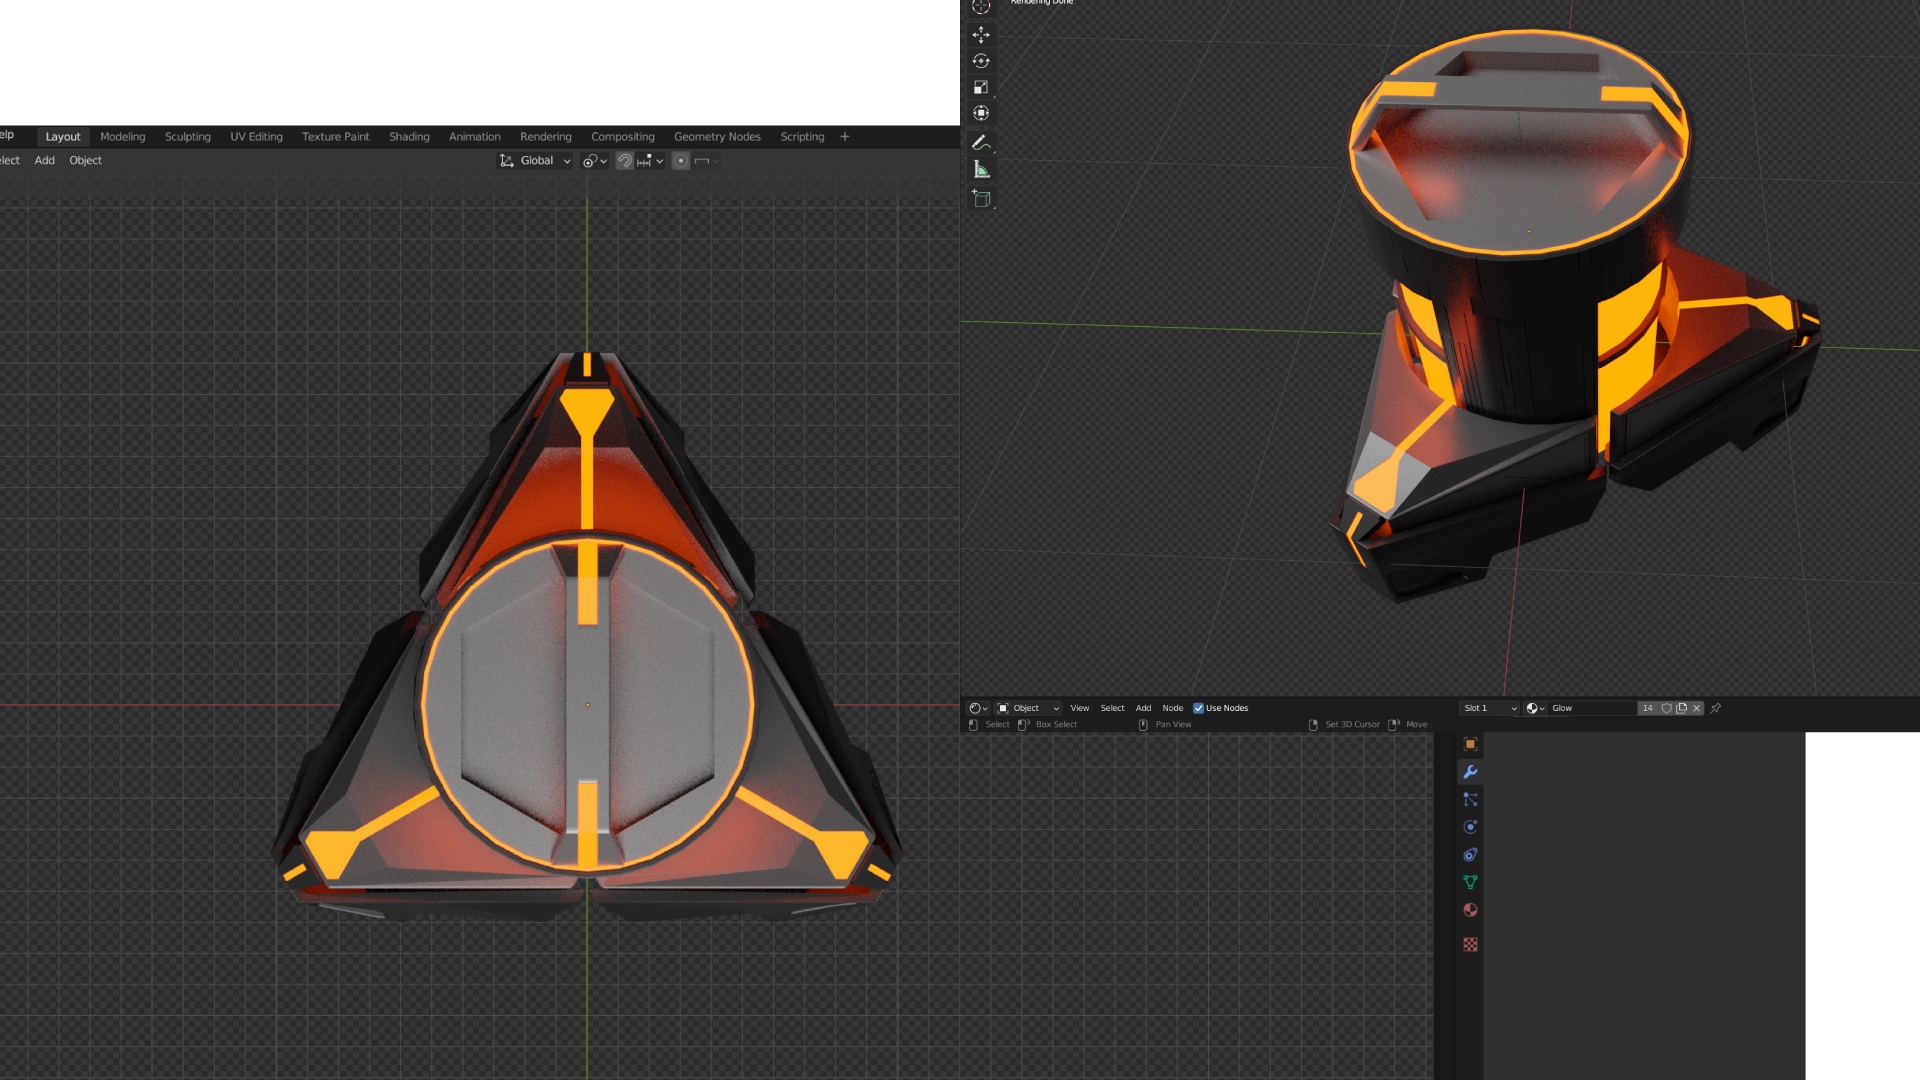Toggle snapping magnet button

625,161
